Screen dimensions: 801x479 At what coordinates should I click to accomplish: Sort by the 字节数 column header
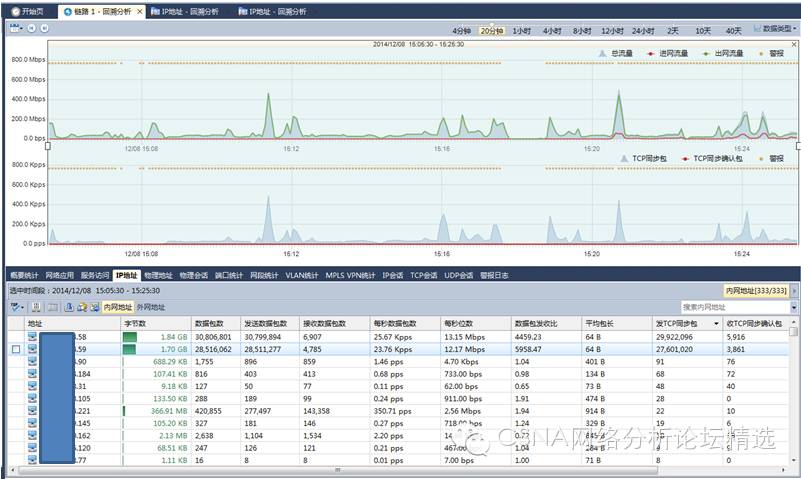[135, 324]
